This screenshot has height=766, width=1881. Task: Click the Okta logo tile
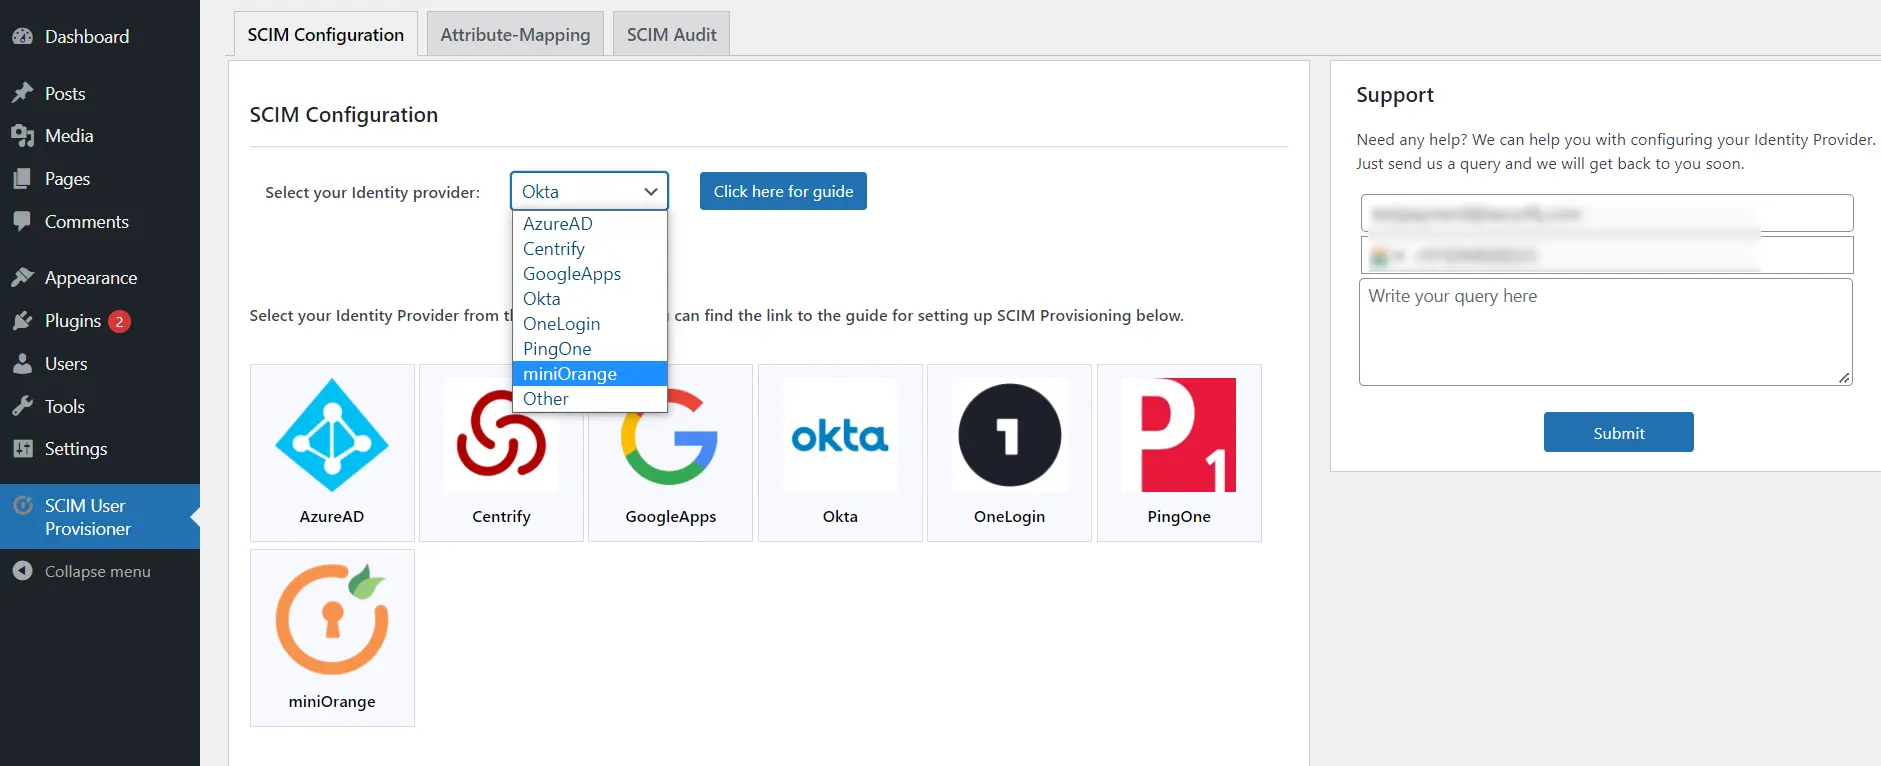tap(840, 453)
